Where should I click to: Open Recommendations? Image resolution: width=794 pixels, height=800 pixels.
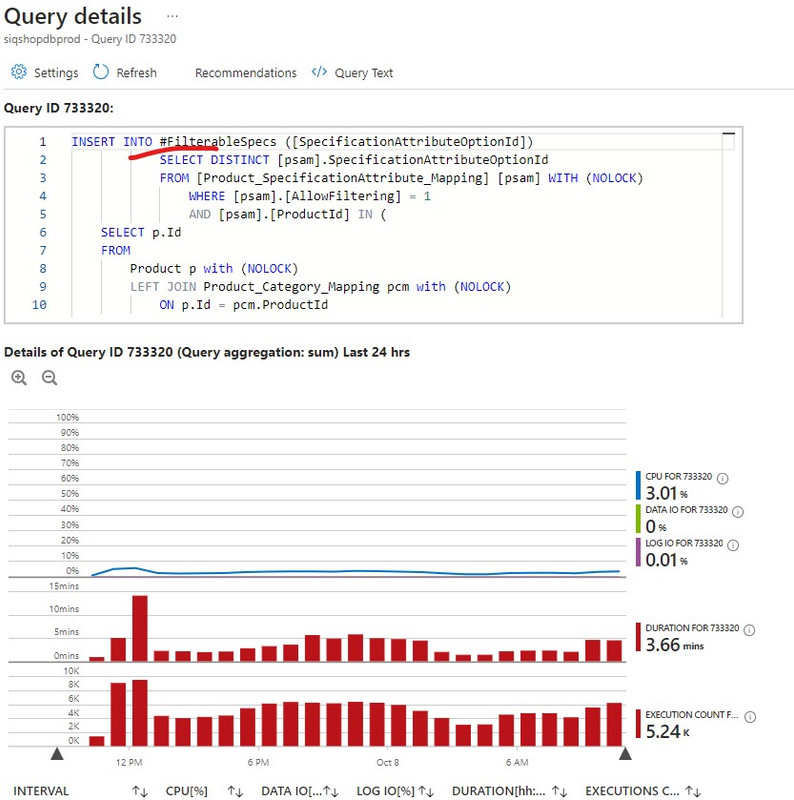(x=245, y=73)
